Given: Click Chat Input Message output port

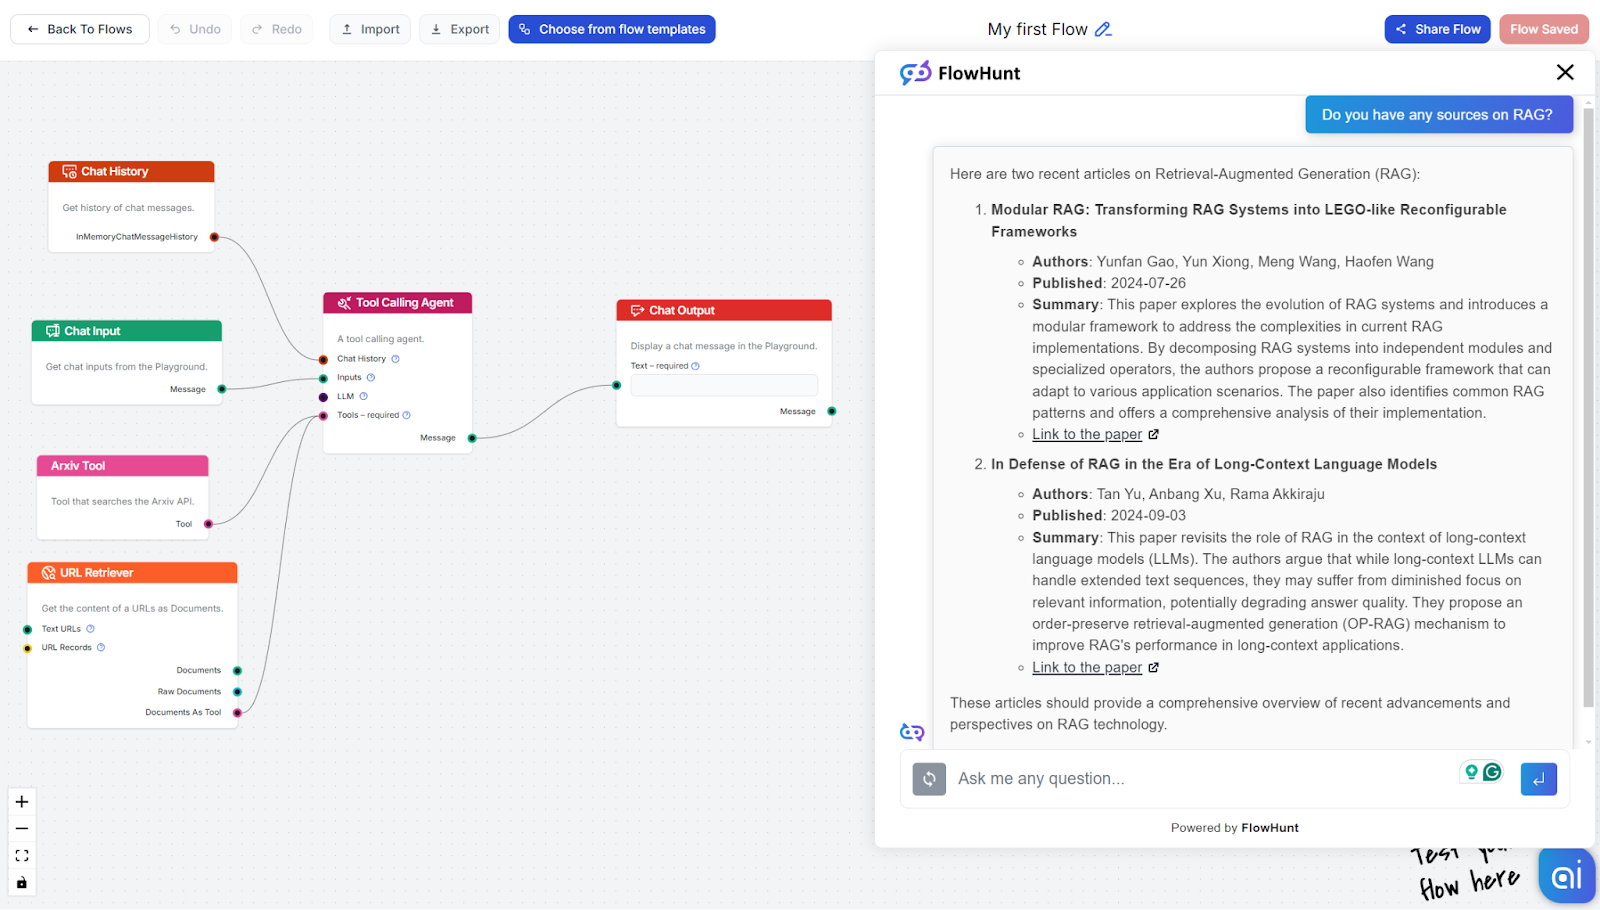Looking at the screenshot, I should [222, 389].
